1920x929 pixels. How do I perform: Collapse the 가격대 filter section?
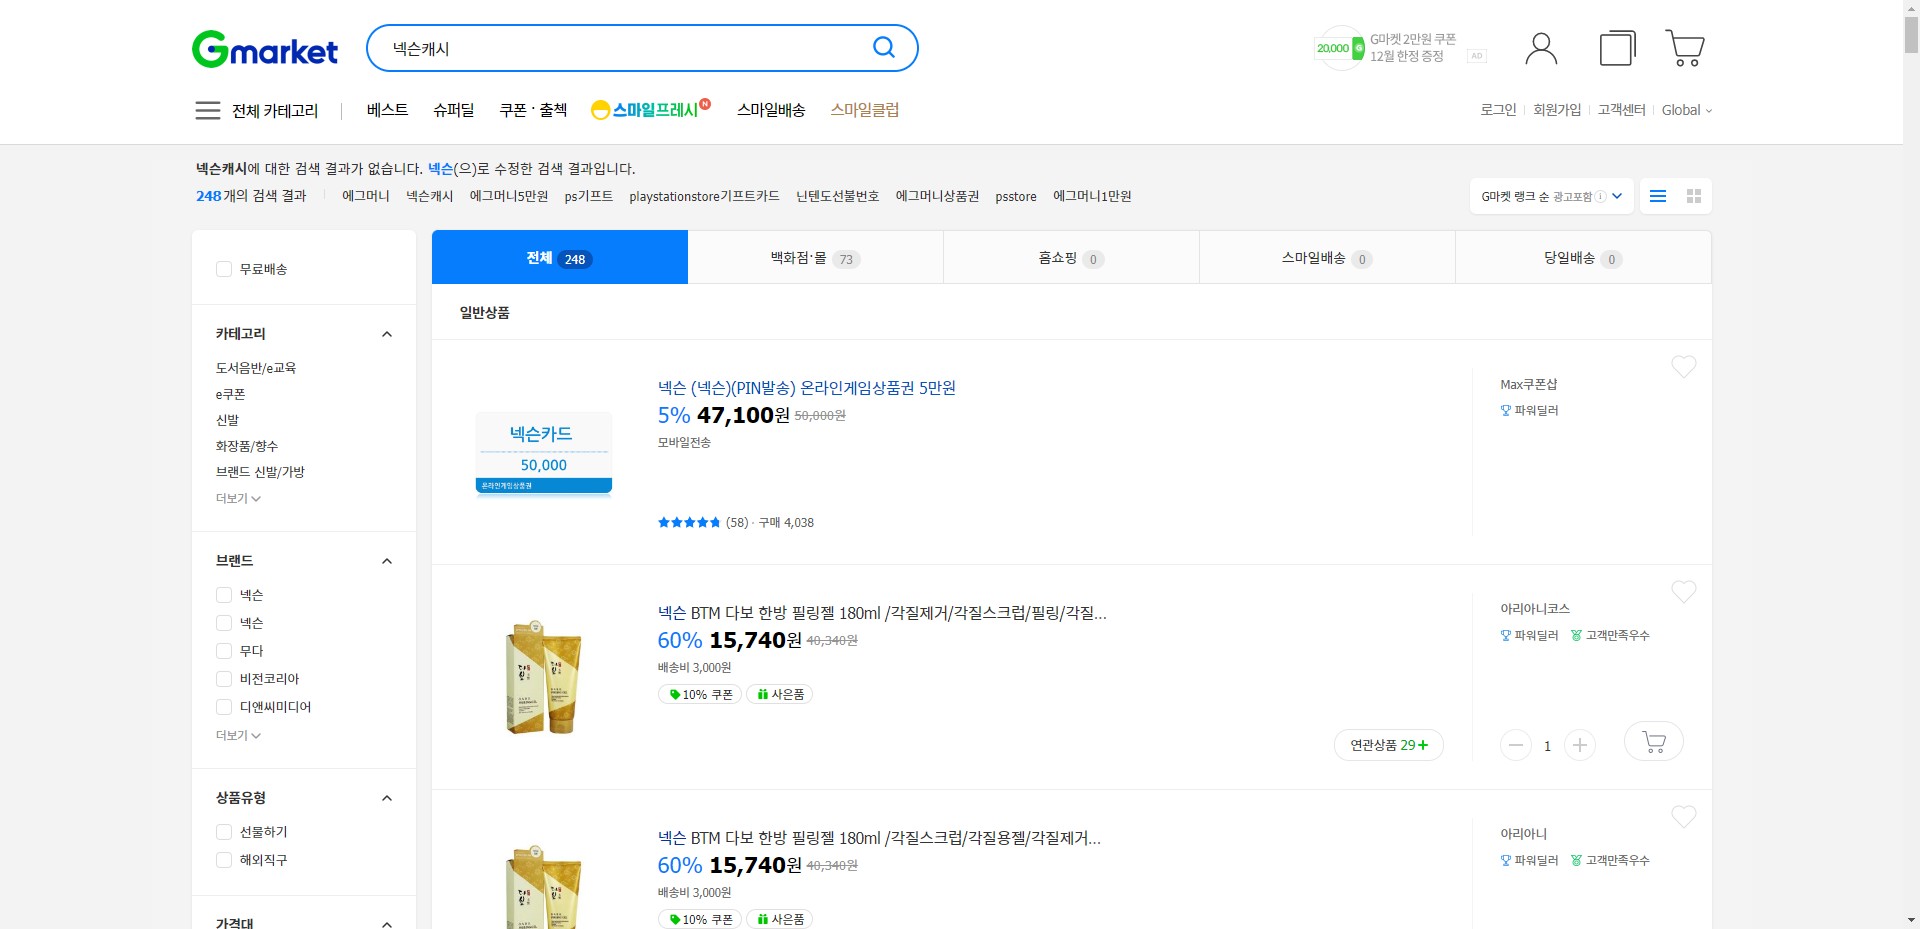(x=387, y=923)
